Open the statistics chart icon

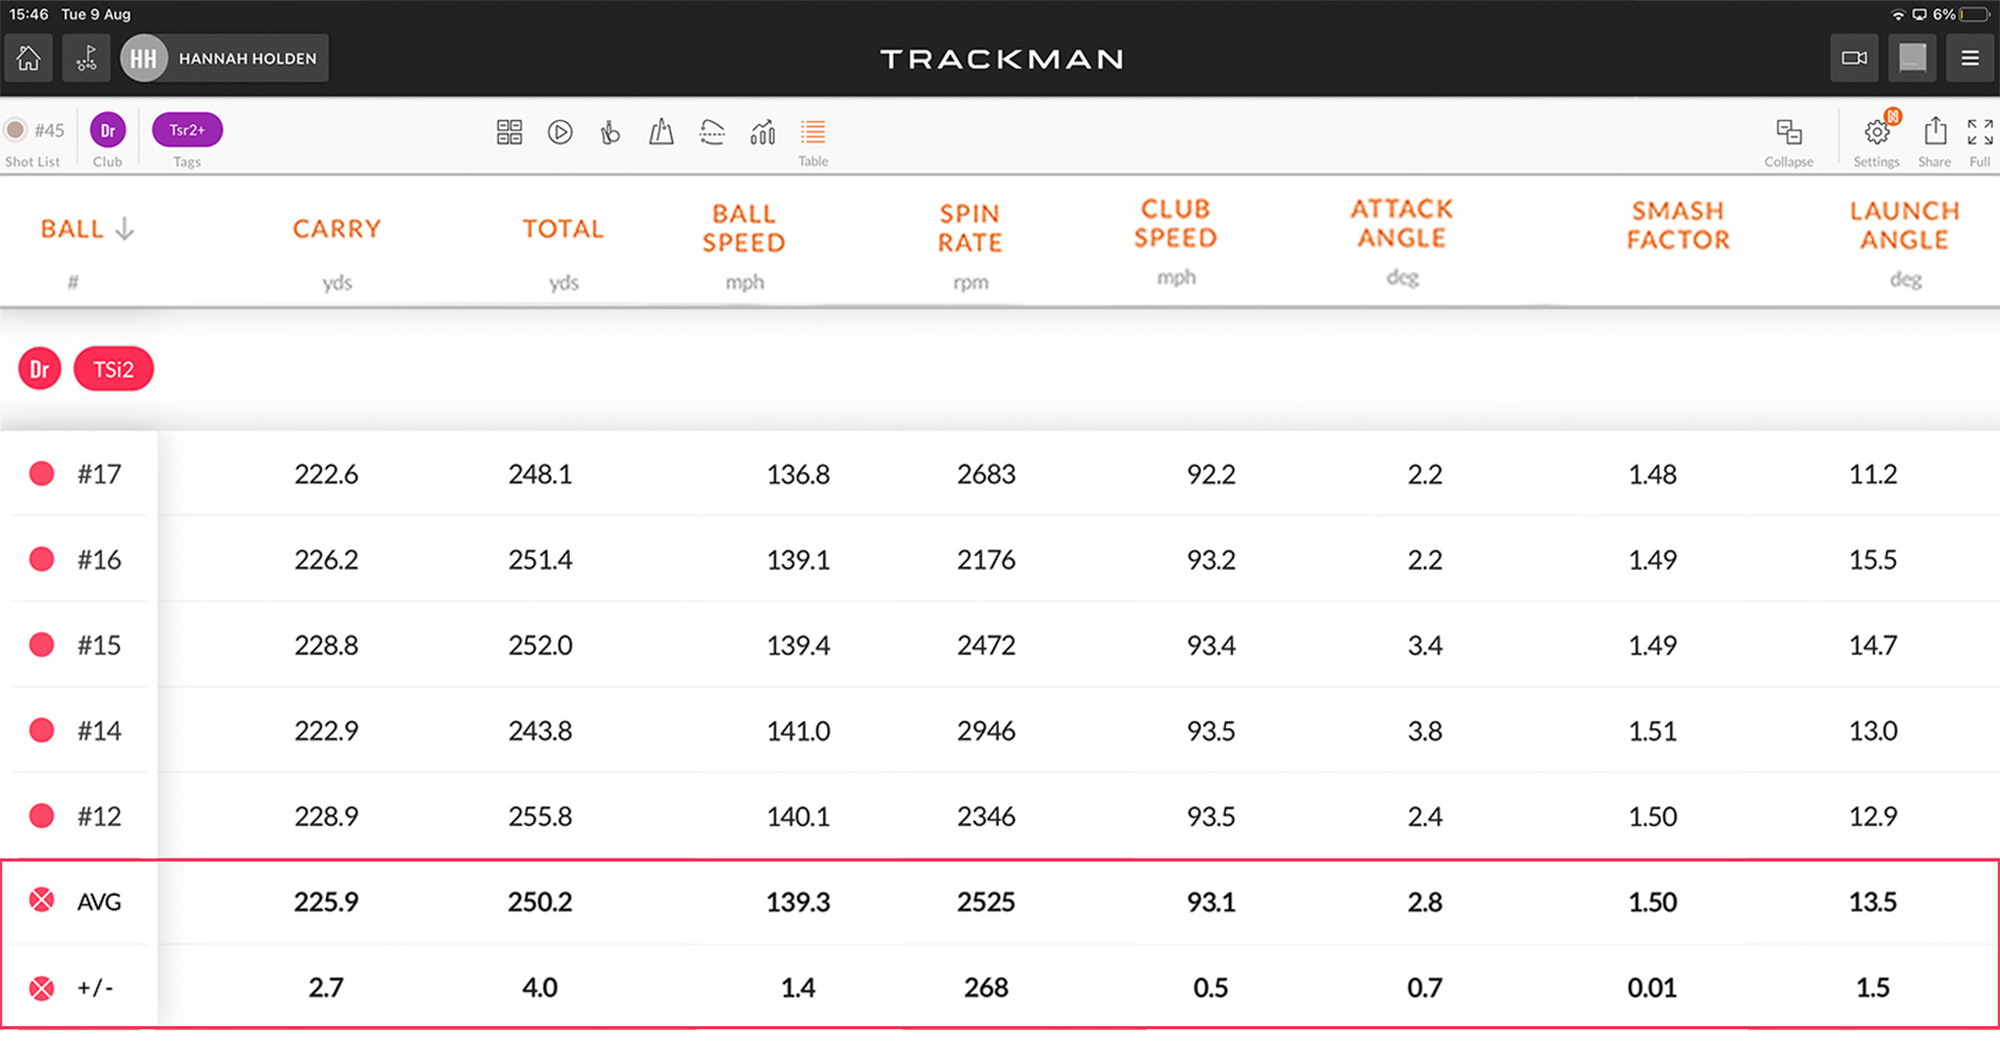click(x=762, y=132)
